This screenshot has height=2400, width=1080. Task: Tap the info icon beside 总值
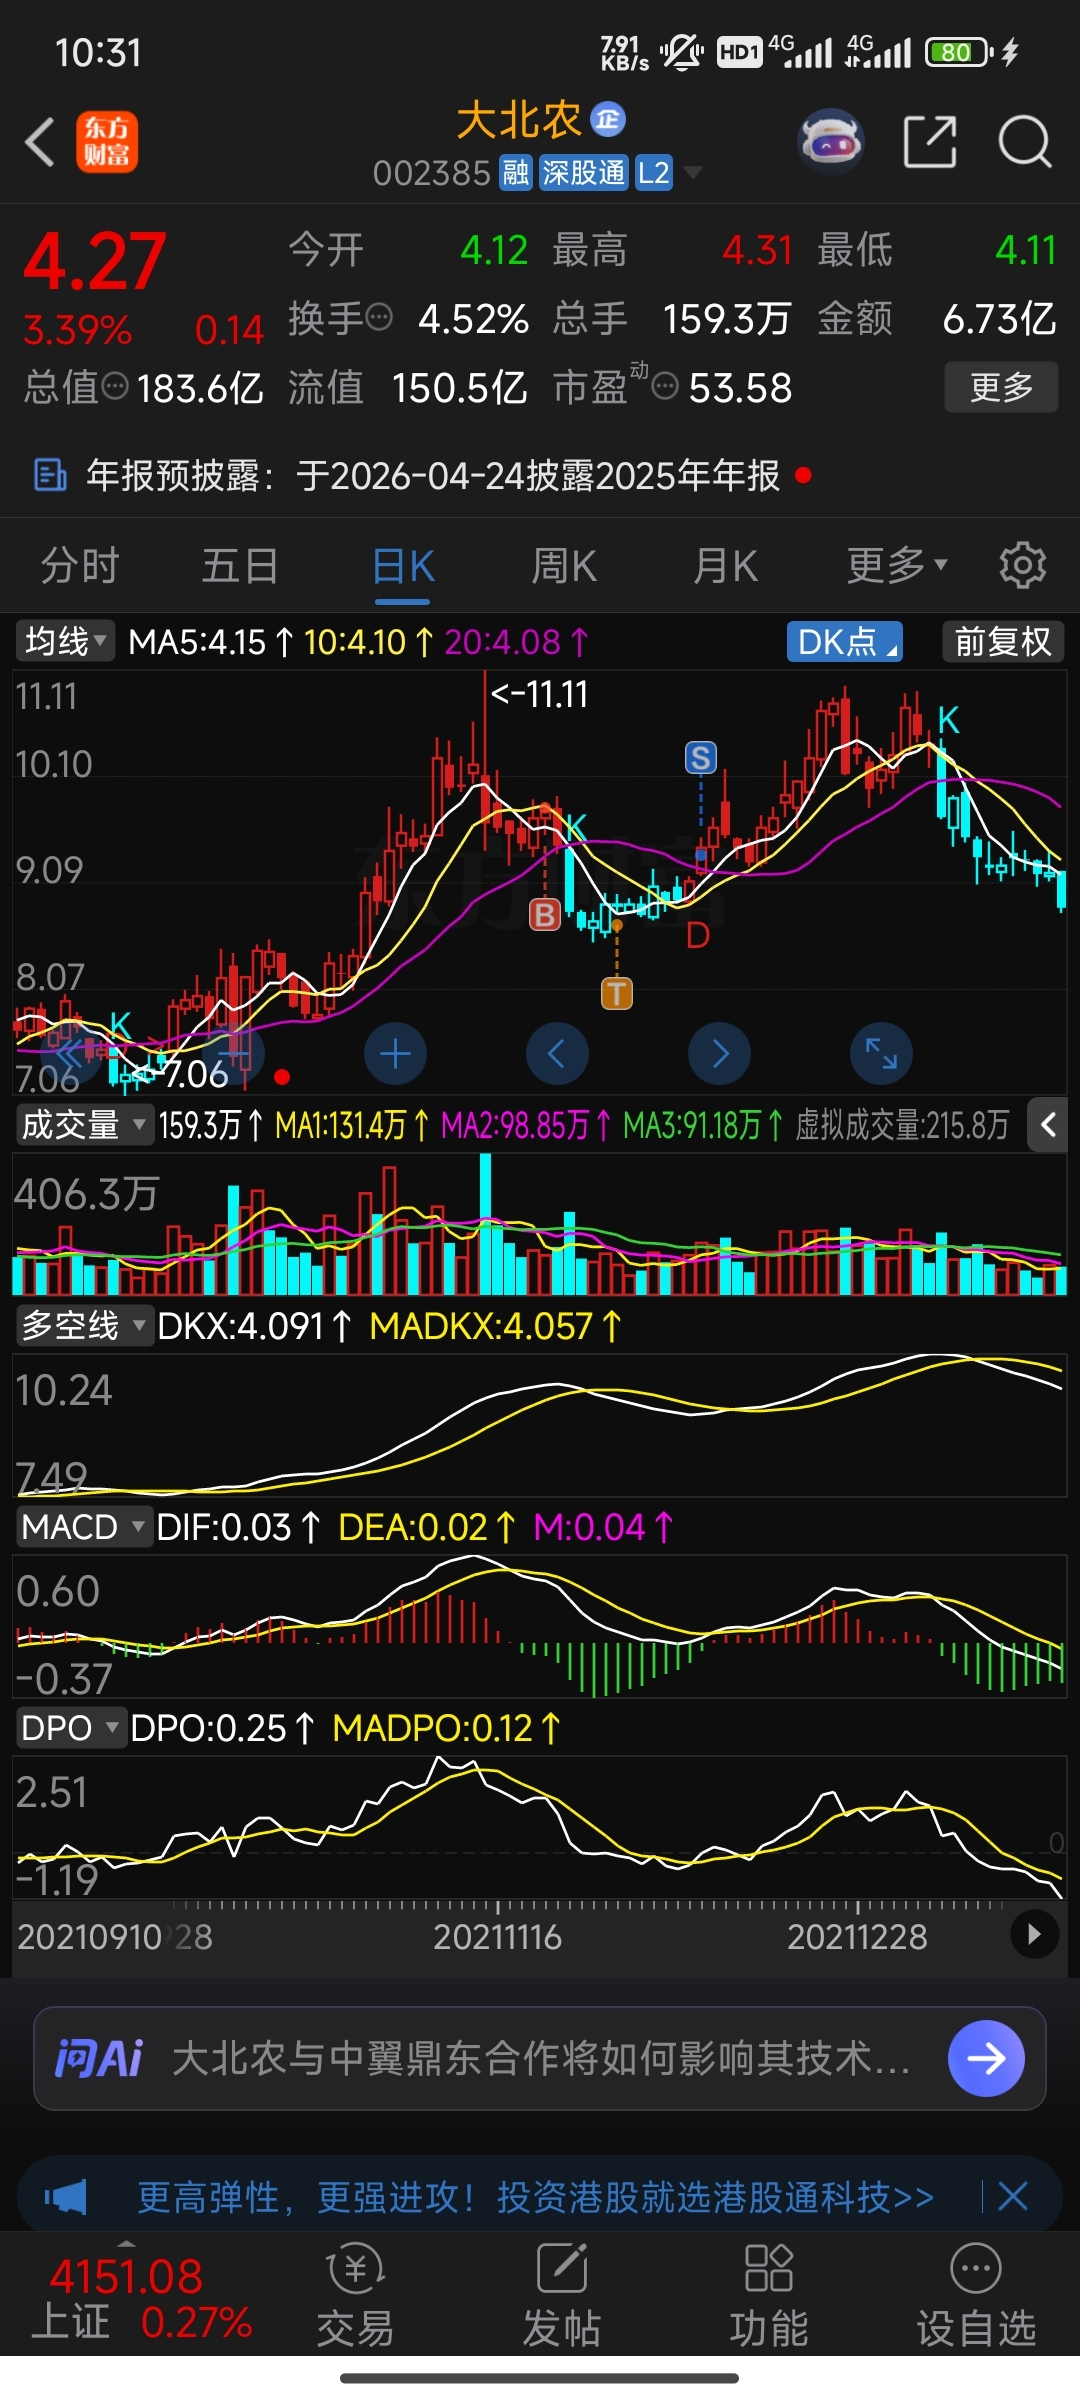[116, 386]
